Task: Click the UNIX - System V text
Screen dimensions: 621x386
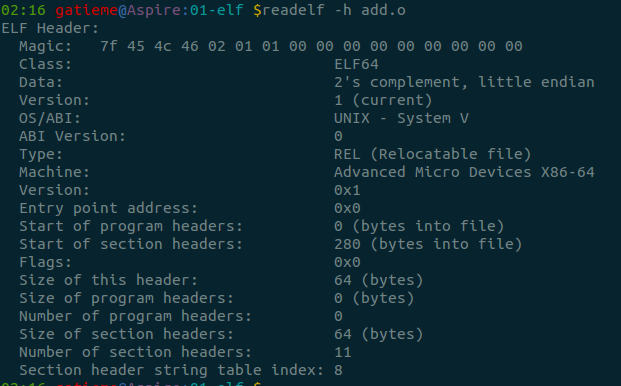Action: tap(401, 118)
